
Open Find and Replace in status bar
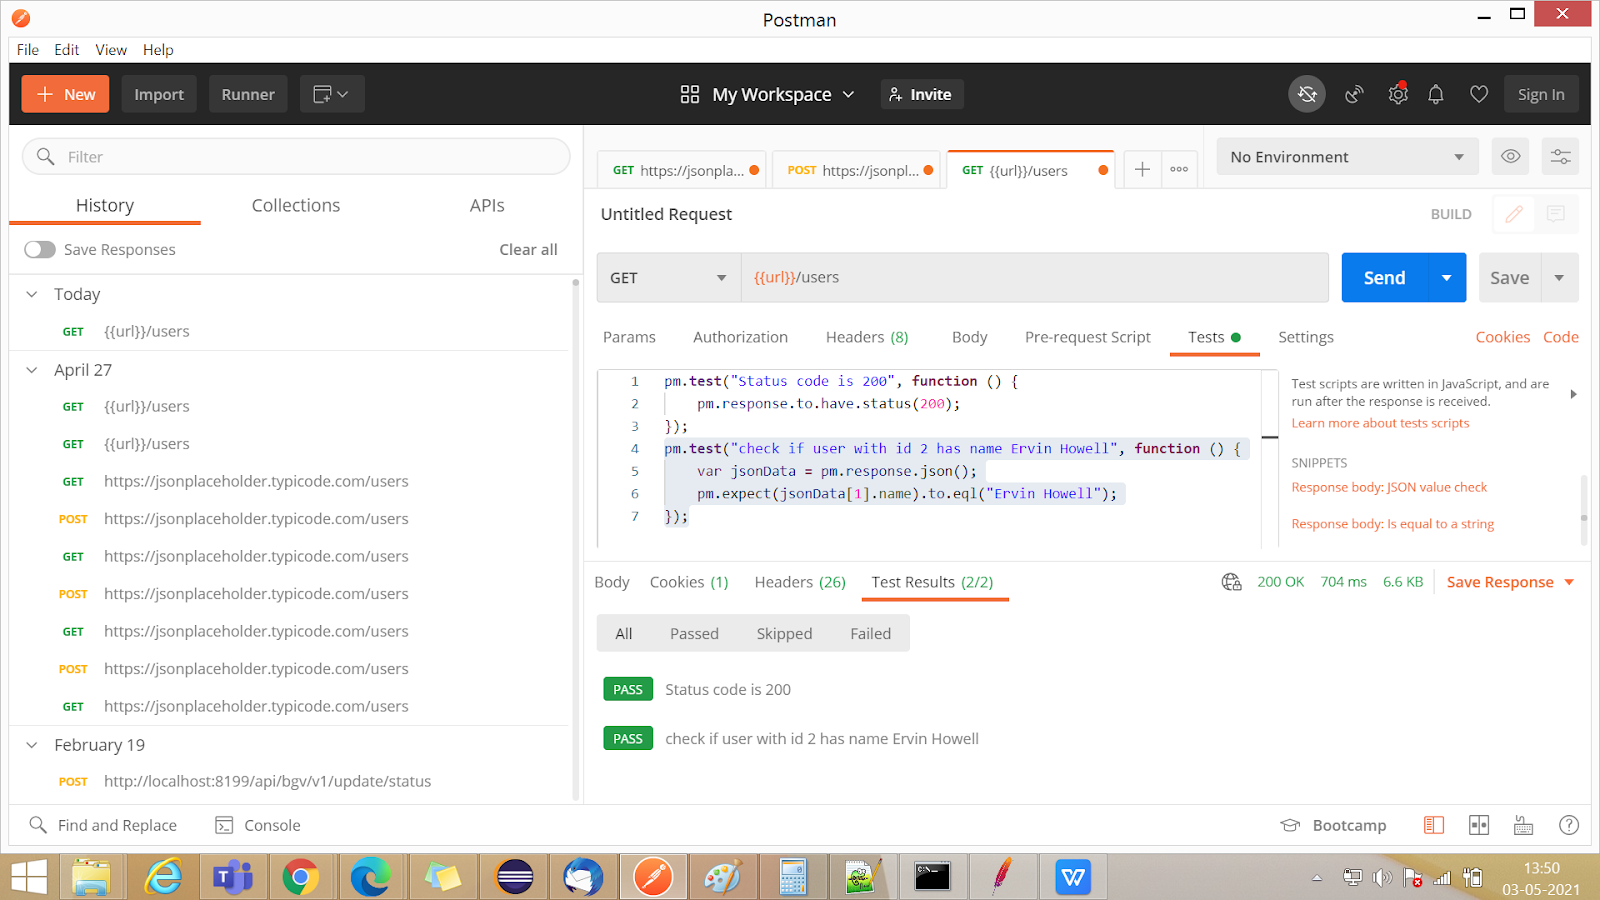pos(103,825)
